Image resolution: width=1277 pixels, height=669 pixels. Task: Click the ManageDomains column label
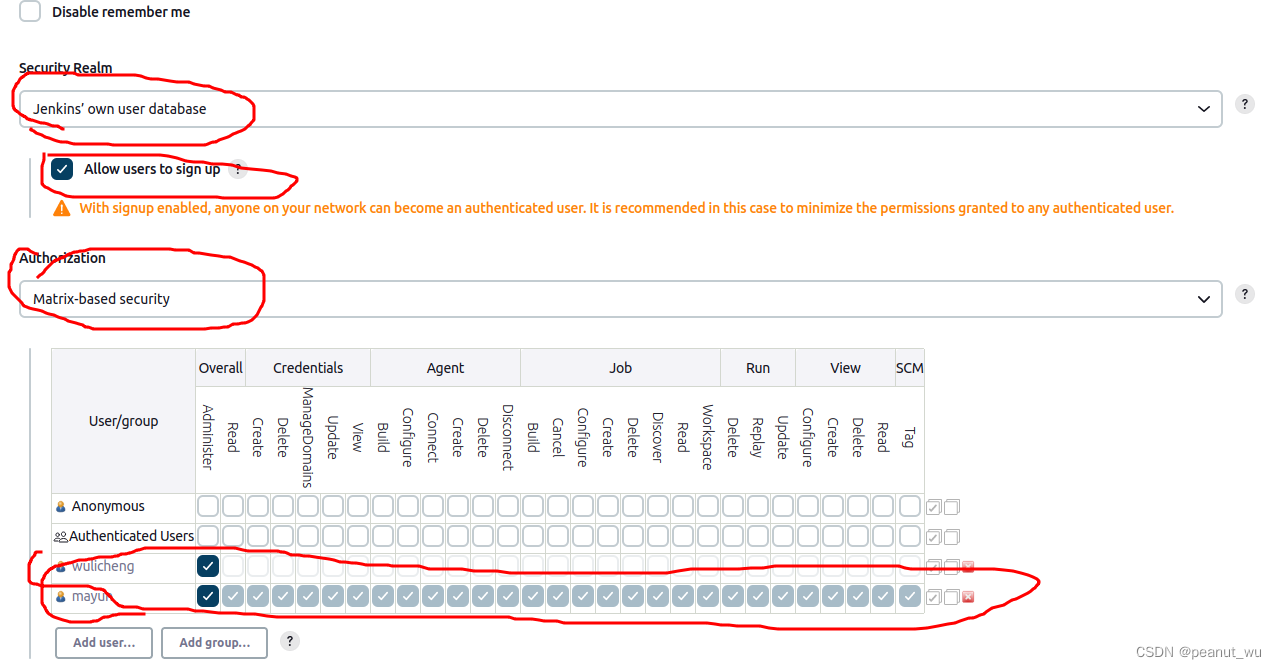(308, 437)
